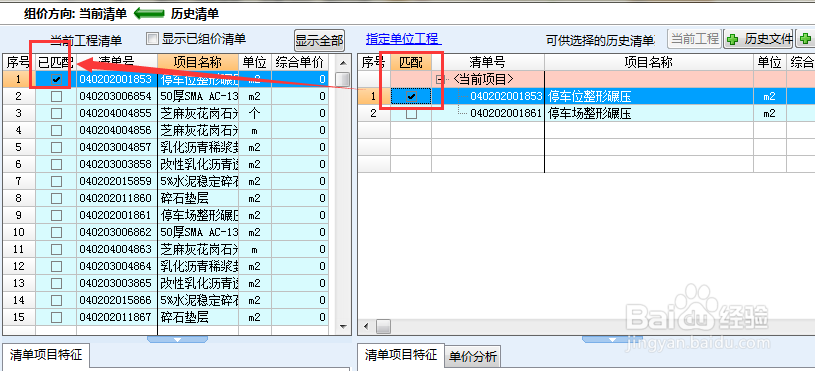Screen dimensions: 815x371
Task: Check the box for row 040204004855
Action: tap(56, 113)
